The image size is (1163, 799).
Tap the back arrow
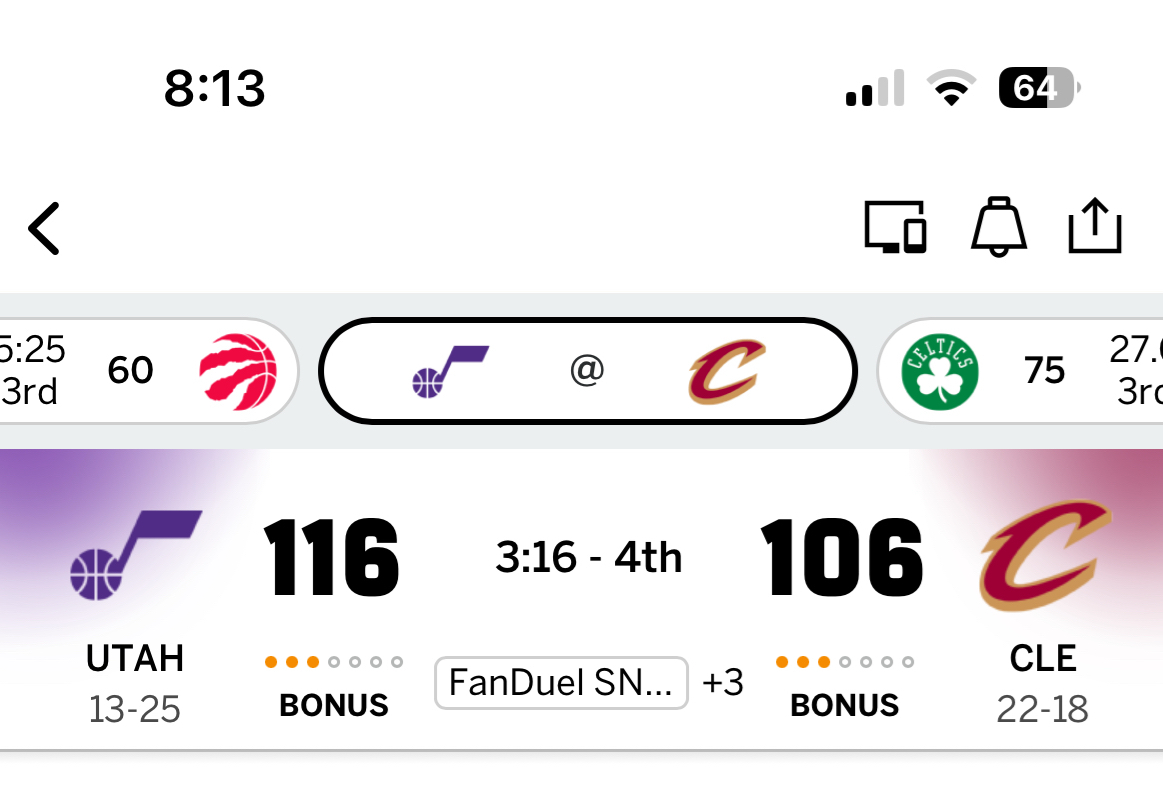tap(44, 229)
